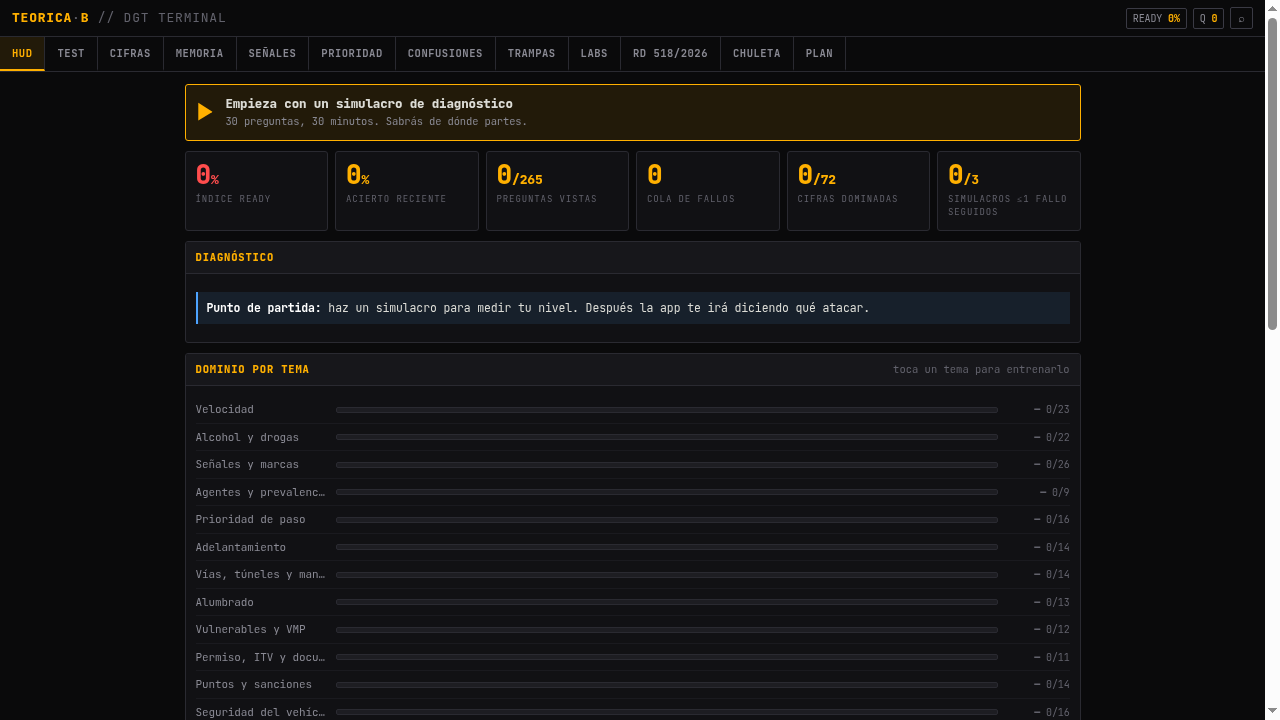The width and height of the screenshot is (1280, 720).
Task: Switch to the HUD tab
Action: tap(22, 54)
